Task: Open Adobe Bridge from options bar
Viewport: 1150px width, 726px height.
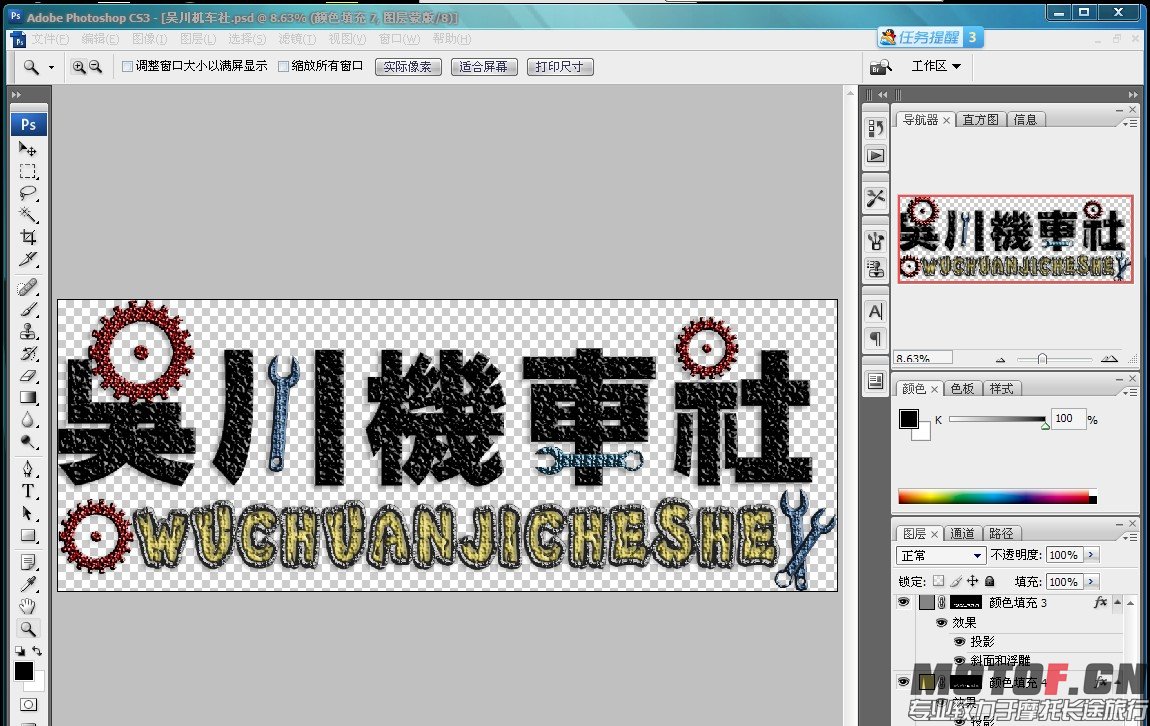Action: [x=880, y=67]
